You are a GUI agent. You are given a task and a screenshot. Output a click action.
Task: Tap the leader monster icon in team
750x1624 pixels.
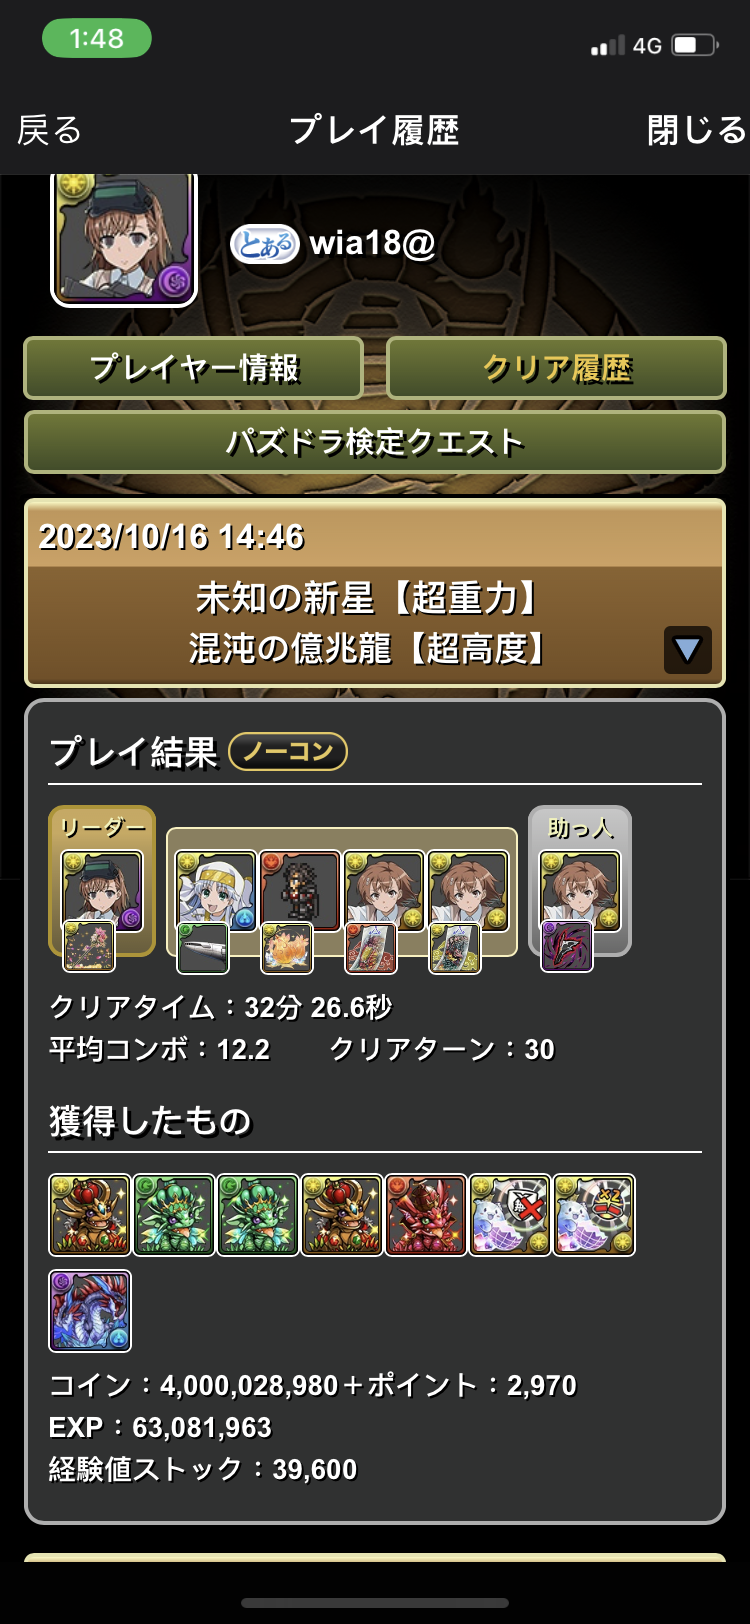point(102,891)
